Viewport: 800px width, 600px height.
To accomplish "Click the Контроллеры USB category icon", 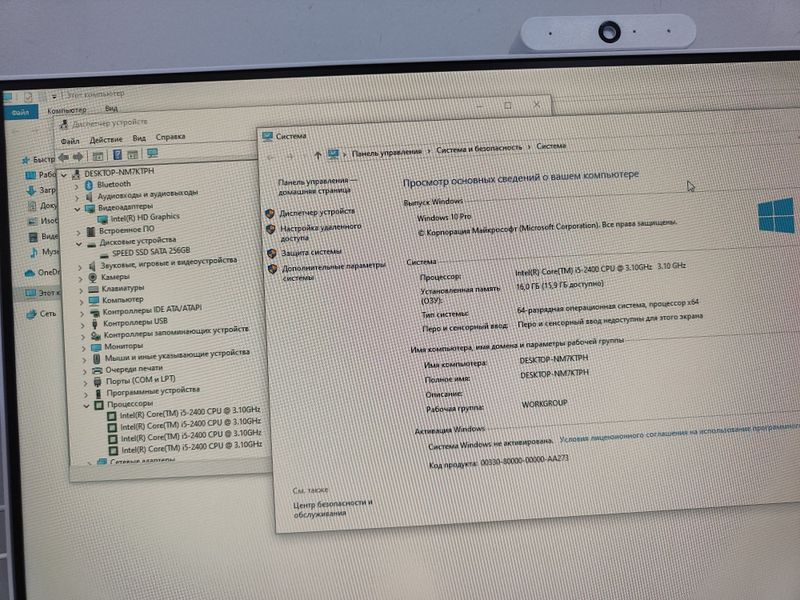I will 95,323.
